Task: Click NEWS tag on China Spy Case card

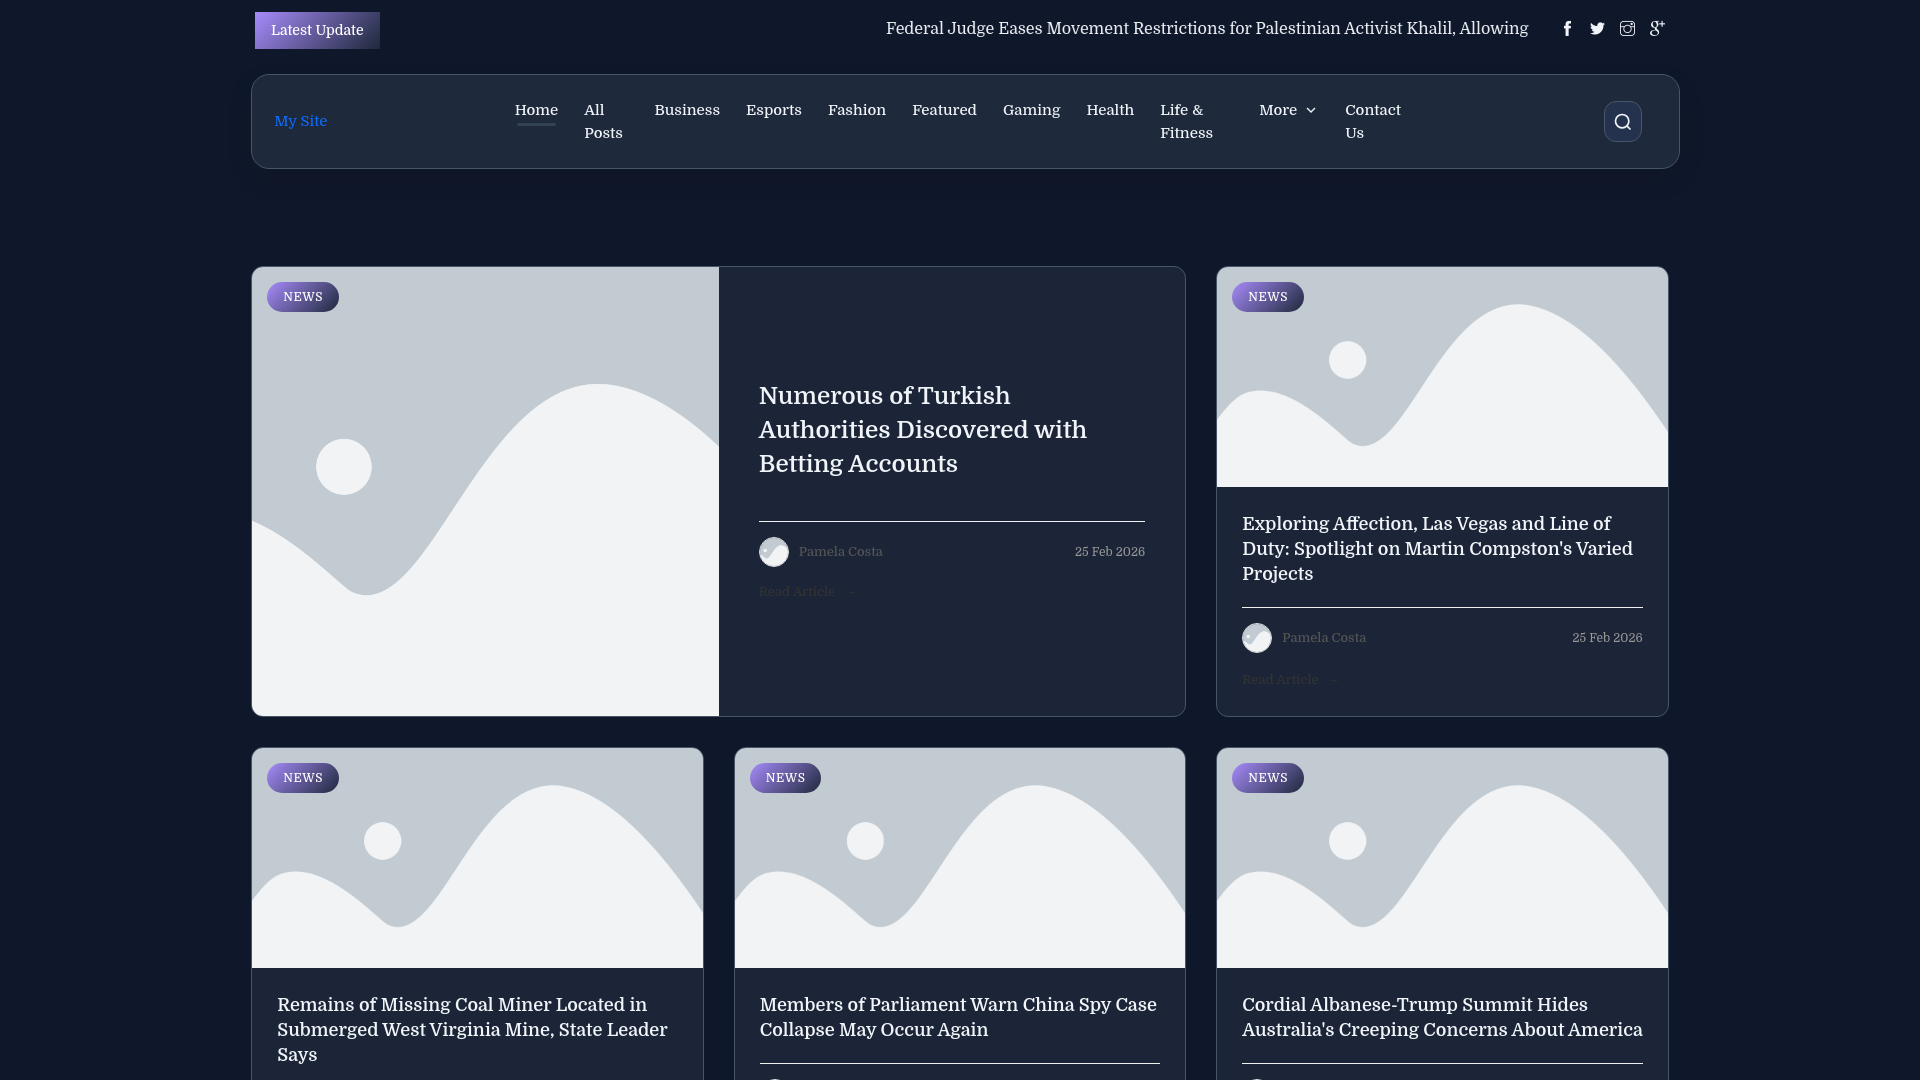Action: 785,778
